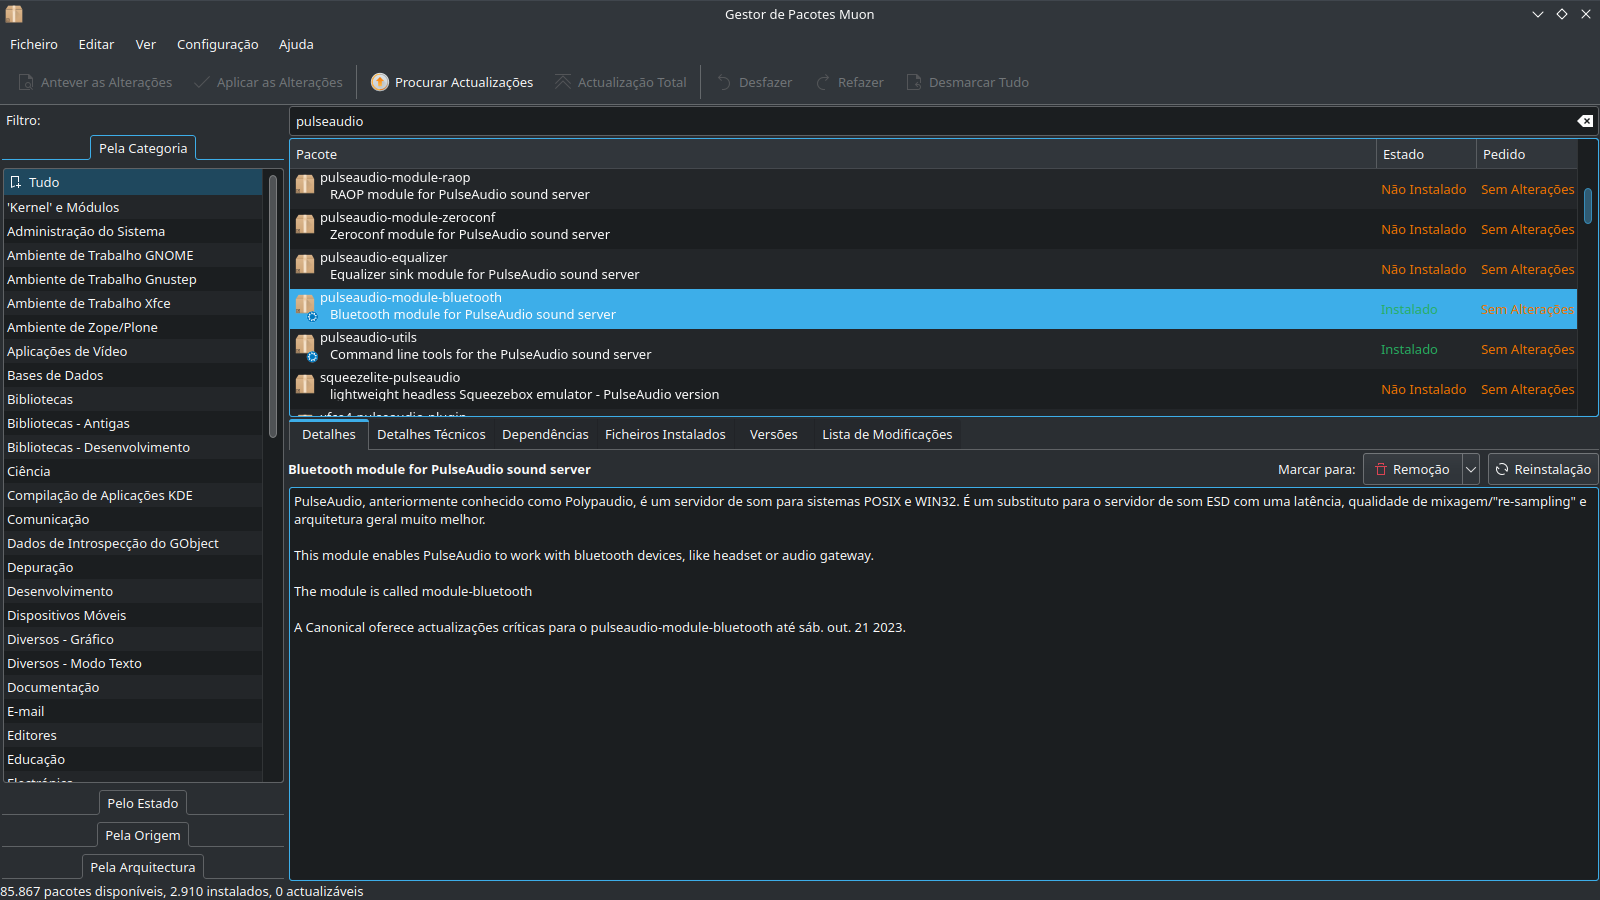Select Bibliotecas - Antigas category

133,423
